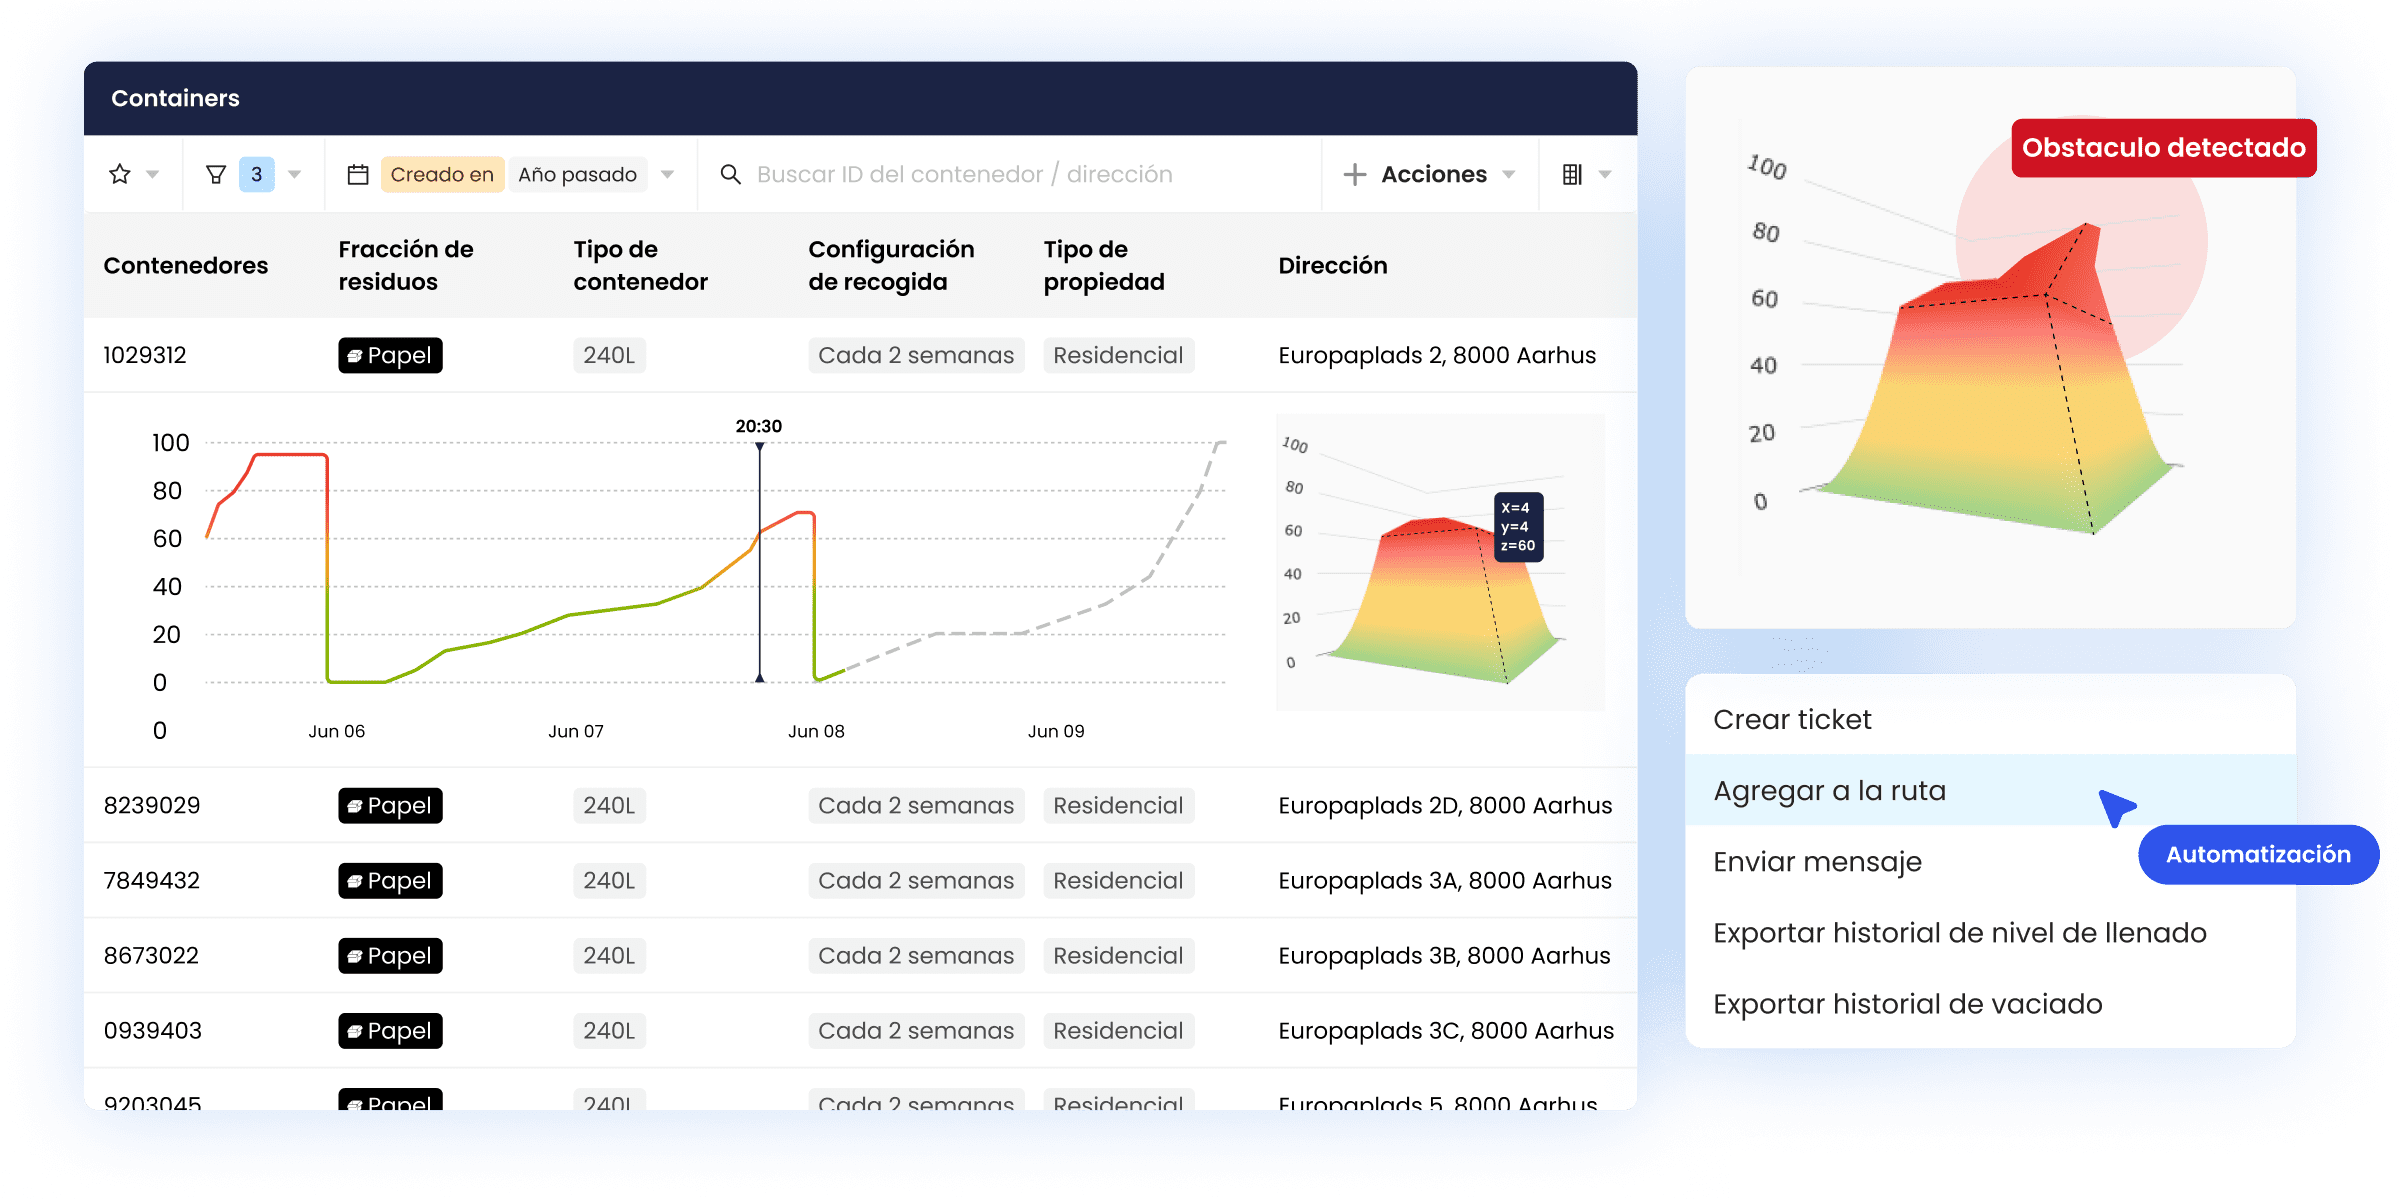
Task: Click the filter funnel icon
Action: point(216,175)
